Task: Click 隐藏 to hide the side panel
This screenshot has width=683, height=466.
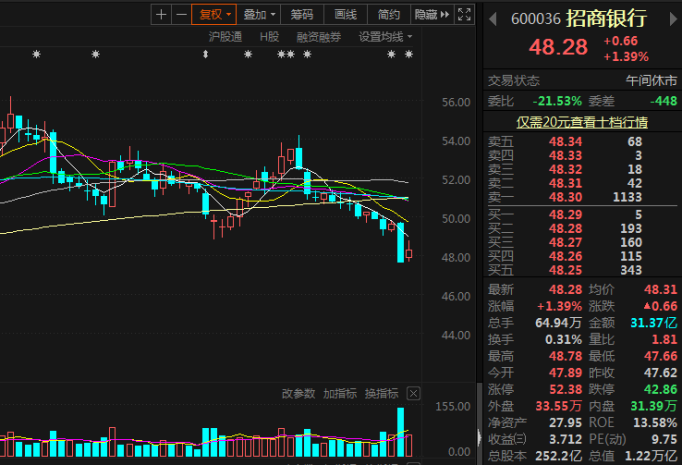Action: pos(432,14)
